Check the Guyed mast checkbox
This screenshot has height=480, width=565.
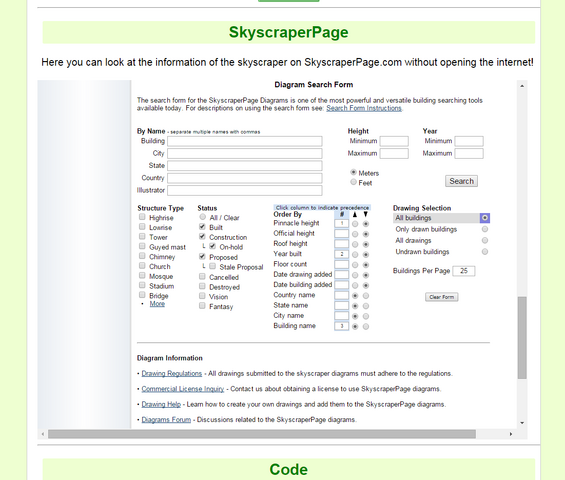coord(142,246)
